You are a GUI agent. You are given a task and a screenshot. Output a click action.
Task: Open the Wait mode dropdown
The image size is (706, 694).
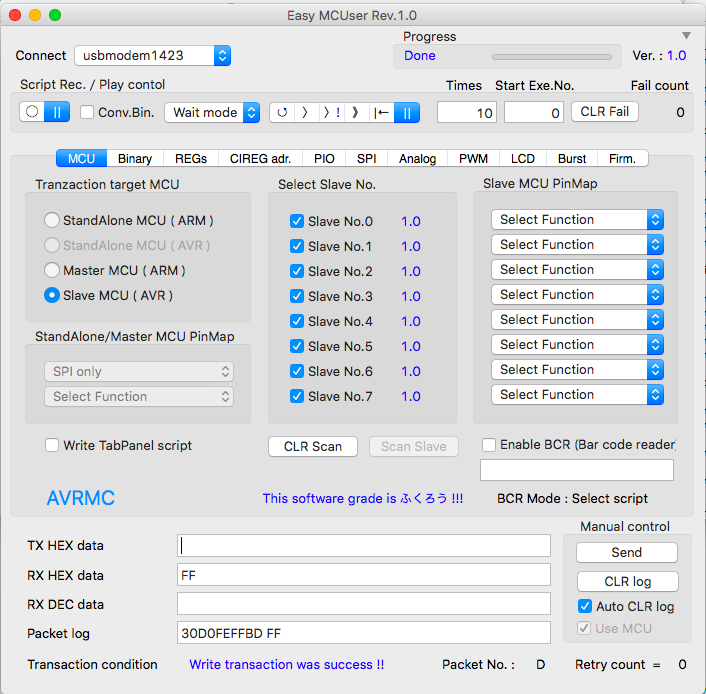point(212,113)
